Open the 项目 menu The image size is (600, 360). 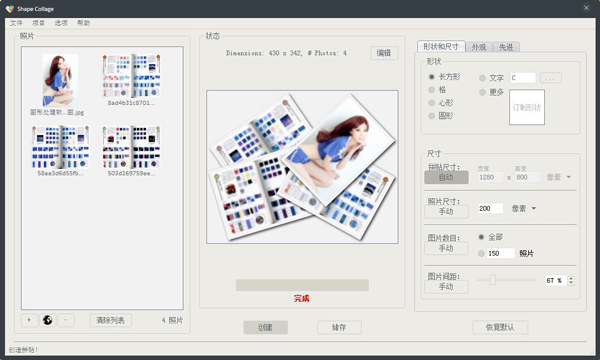pos(38,23)
